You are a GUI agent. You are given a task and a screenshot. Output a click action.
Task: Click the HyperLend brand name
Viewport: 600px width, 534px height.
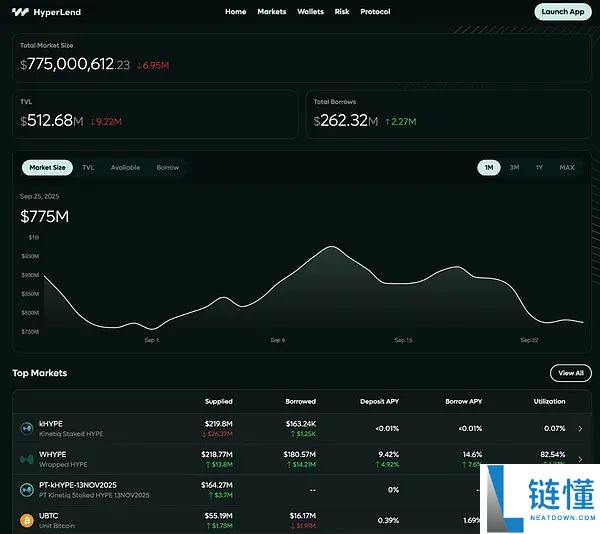(x=57, y=12)
